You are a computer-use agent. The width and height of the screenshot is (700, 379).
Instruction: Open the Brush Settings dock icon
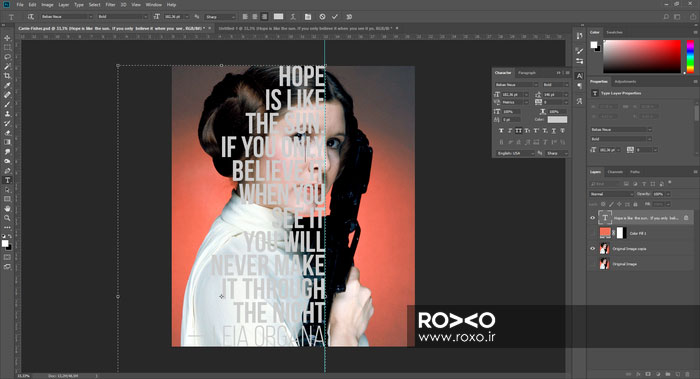coord(579,51)
